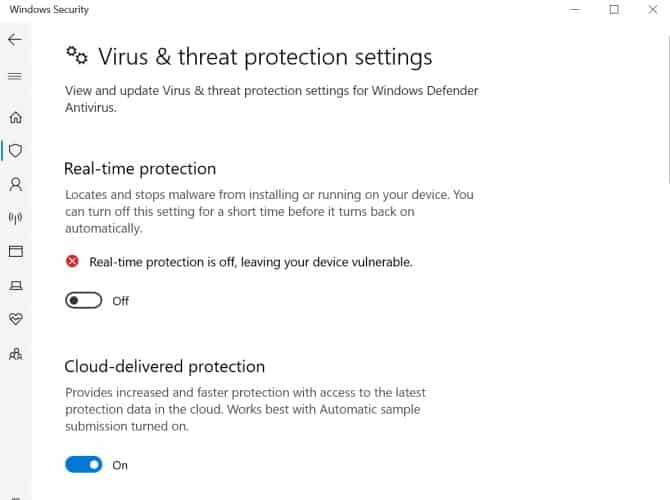The height and width of the screenshot is (500, 670).
Task: Open App & browser control icon
Action: [15, 251]
